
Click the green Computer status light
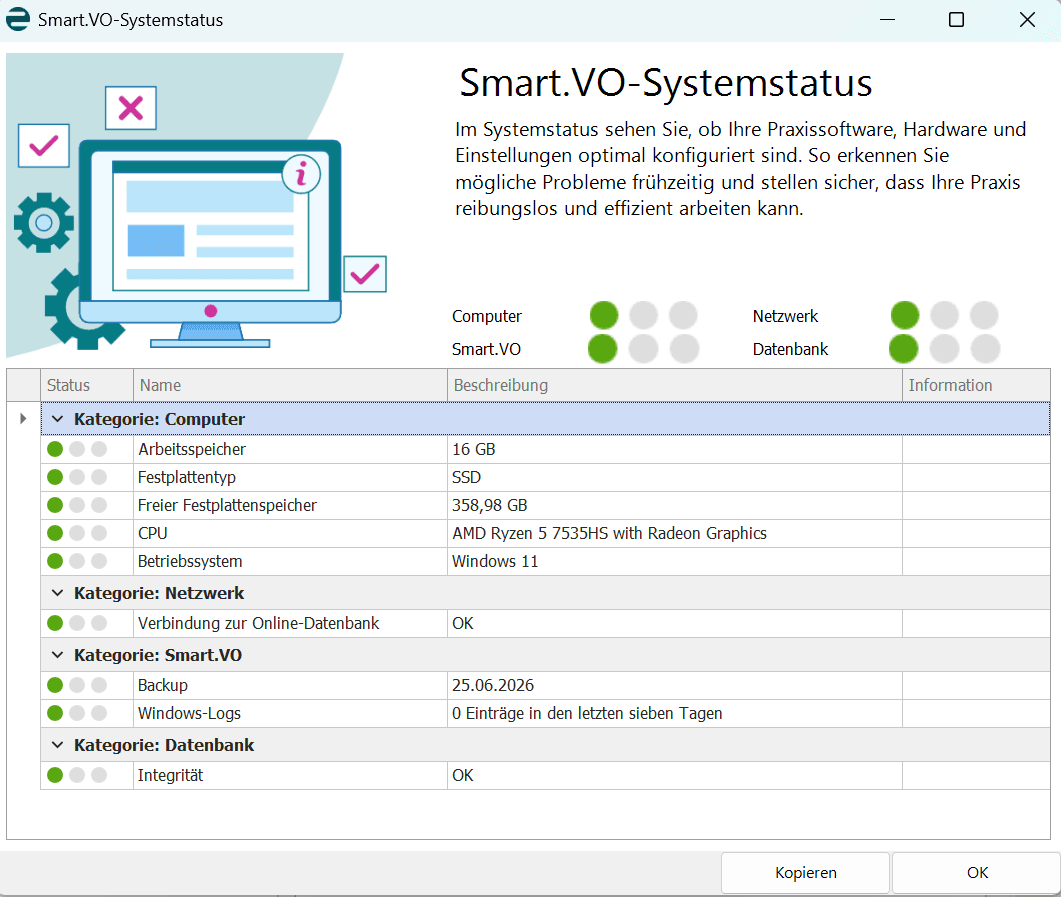tap(604, 315)
